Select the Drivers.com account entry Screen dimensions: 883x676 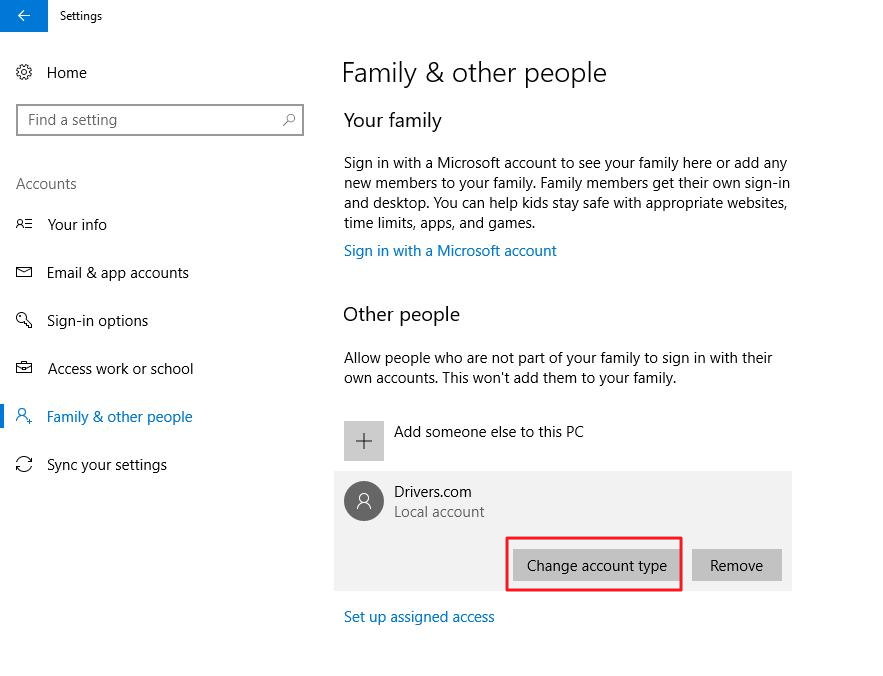point(433,491)
